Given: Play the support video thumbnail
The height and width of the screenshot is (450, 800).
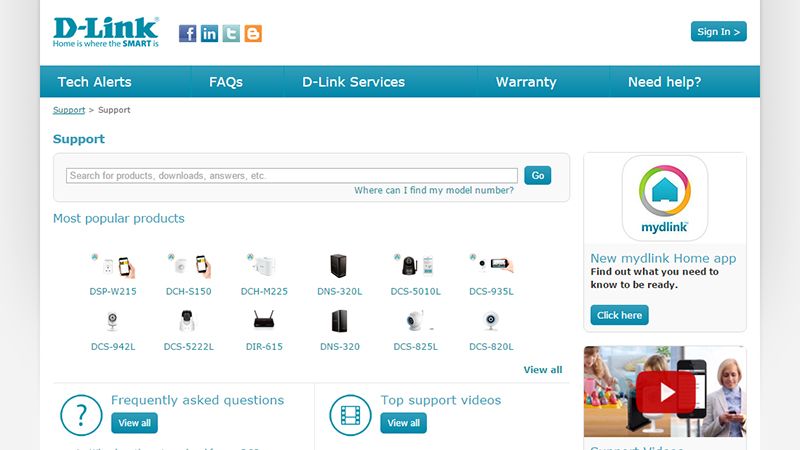Looking at the screenshot, I should [665, 391].
